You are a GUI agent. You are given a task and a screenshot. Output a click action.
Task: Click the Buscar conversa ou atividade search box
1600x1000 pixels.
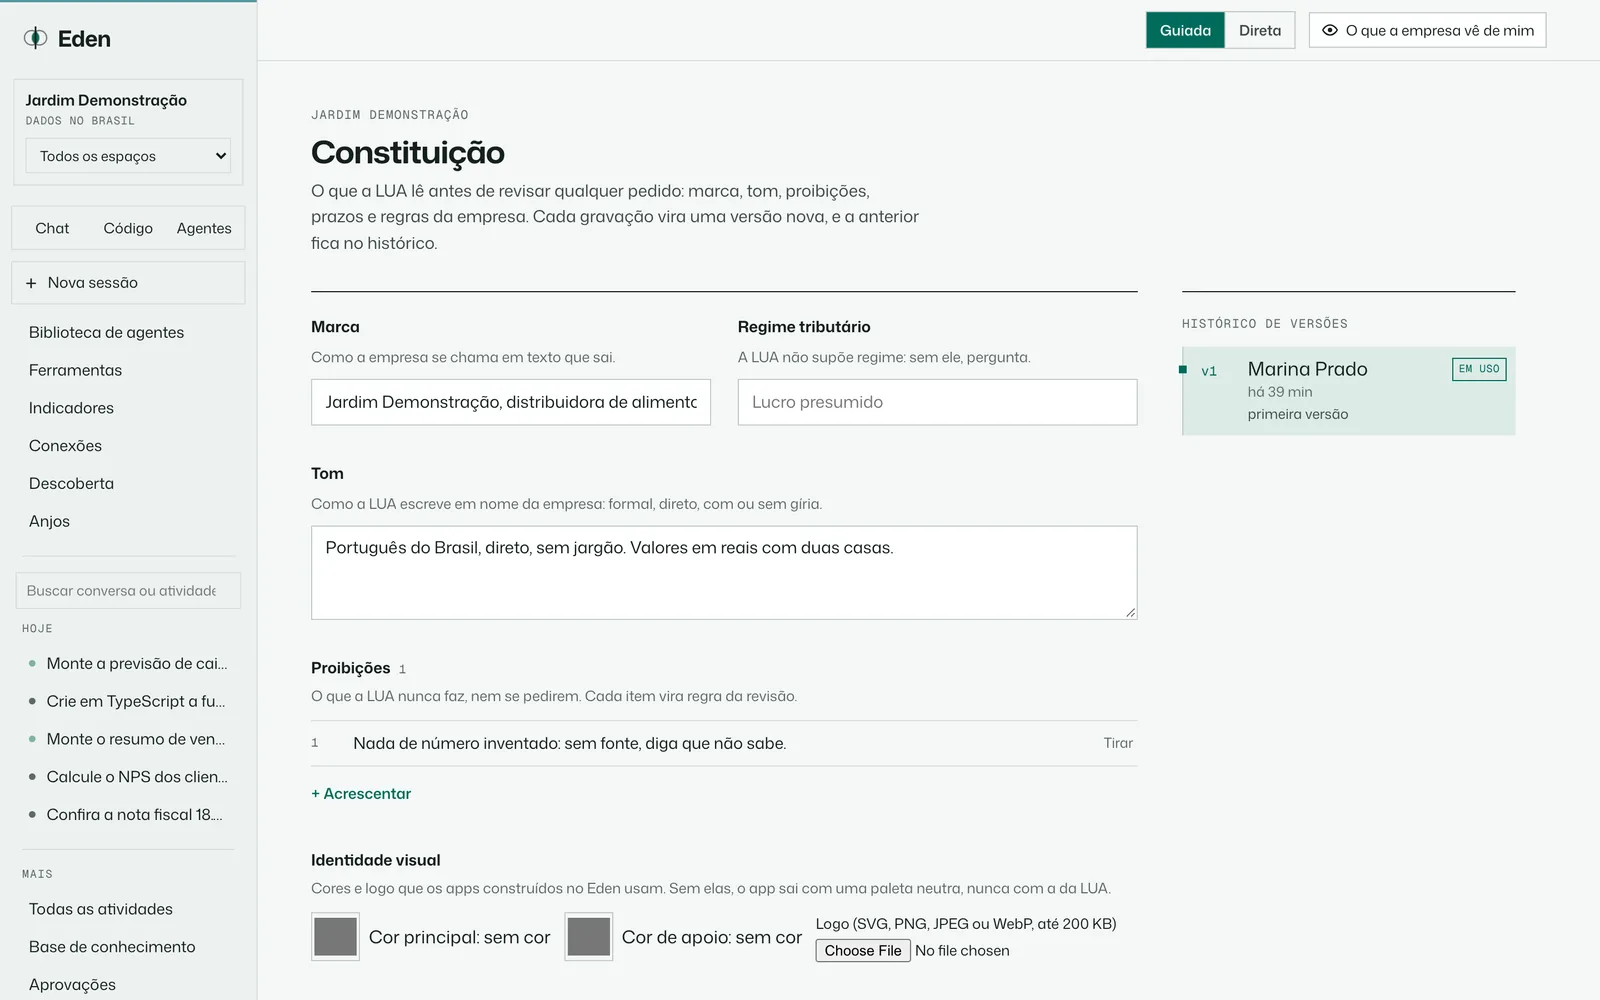[x=128, y=591]
